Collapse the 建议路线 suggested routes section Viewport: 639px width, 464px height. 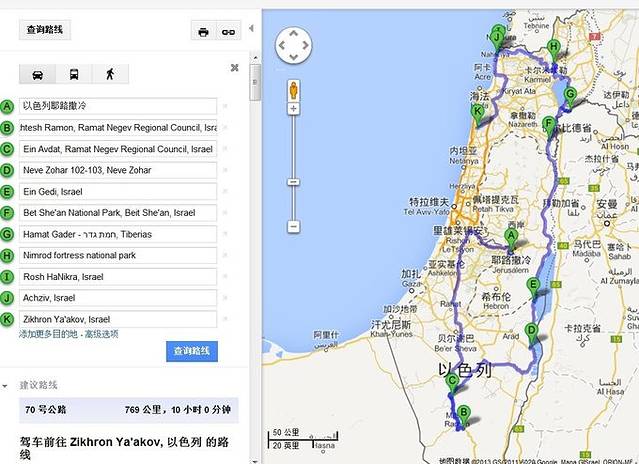6,385
